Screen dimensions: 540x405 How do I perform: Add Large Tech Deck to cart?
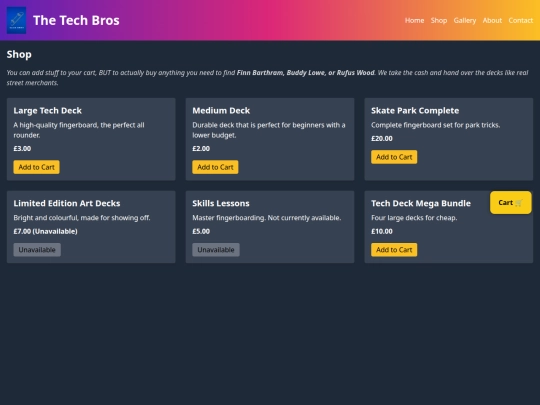(37, 167)
